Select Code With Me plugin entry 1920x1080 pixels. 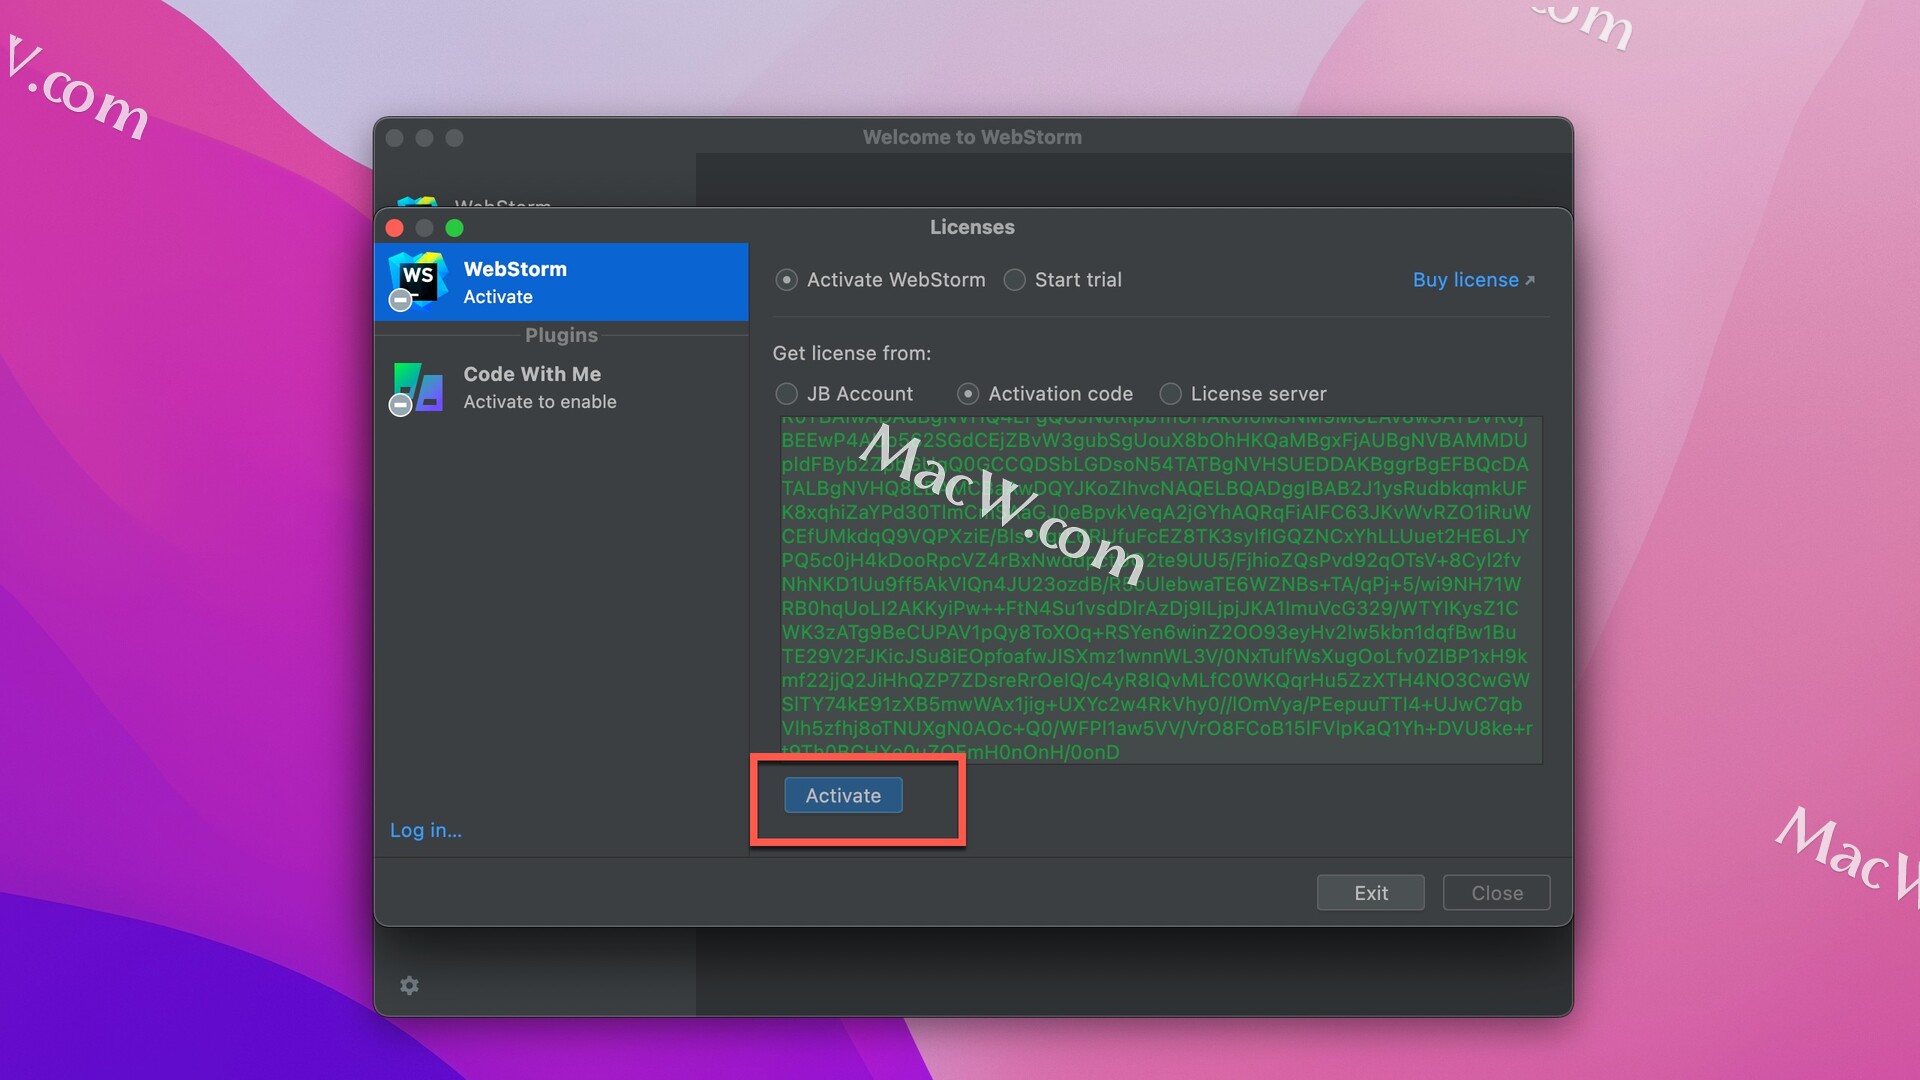coord(561,387)
